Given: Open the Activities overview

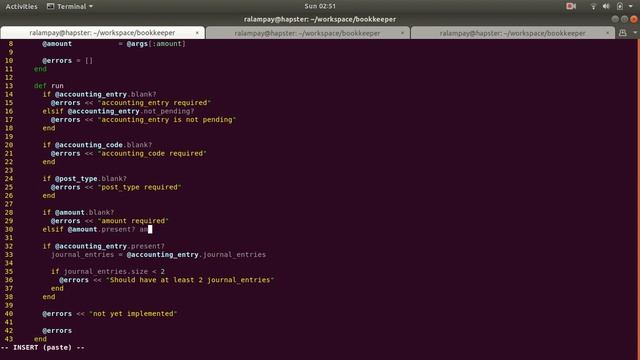Looking at the screenshot, I should pyautogui.click(x=21, y=7).
